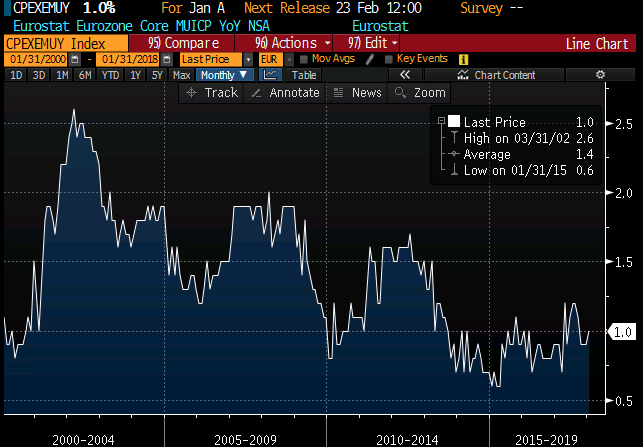Activate the Zoom magnifier tool
This screenshot has height=447, width=643.
coord(419,92)
